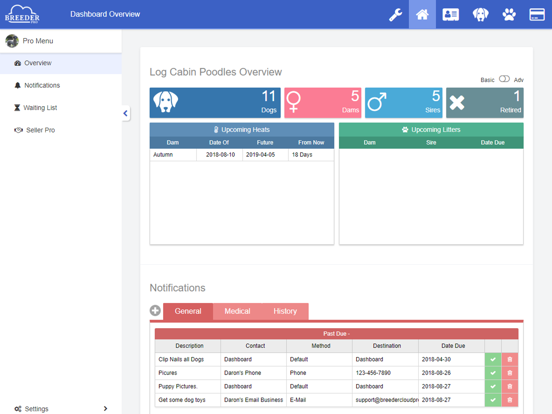Image resolution: width=552 pixels, height=414 pixels.
Task: Click the Date Due column header in notifications
Action: point(453,346)
